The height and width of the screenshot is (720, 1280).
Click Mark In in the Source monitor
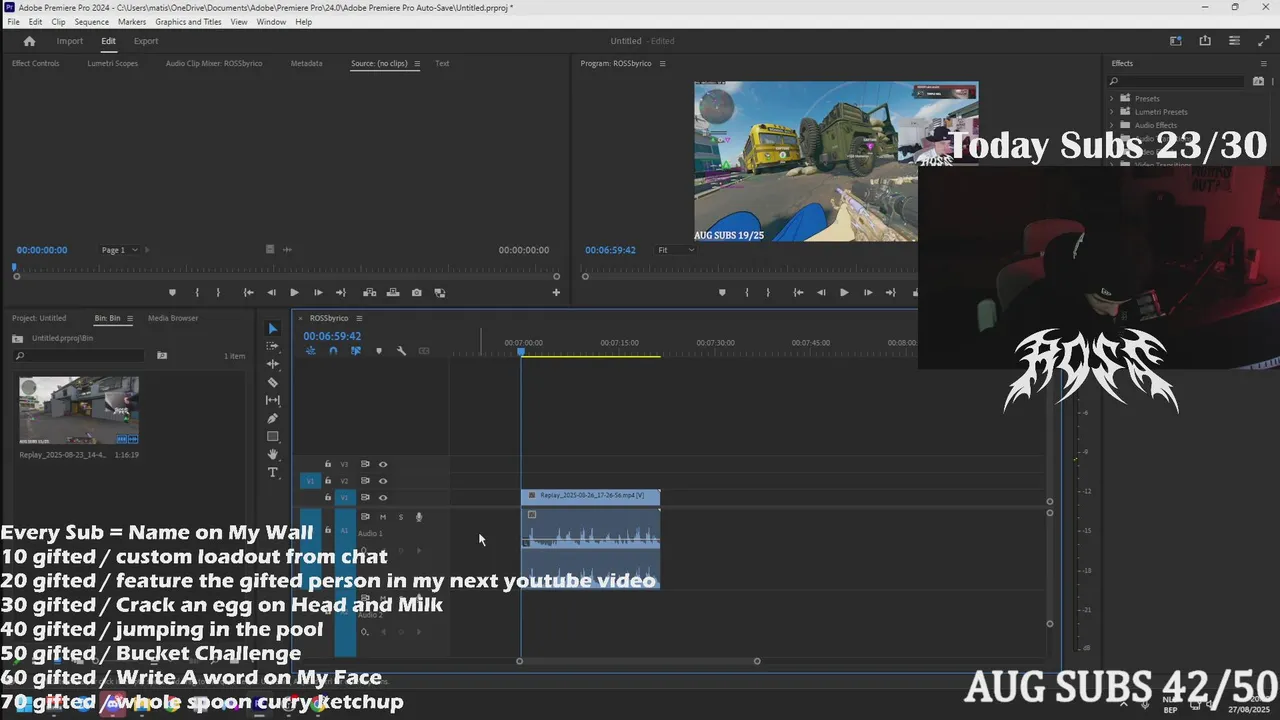(x=196, y=293)
